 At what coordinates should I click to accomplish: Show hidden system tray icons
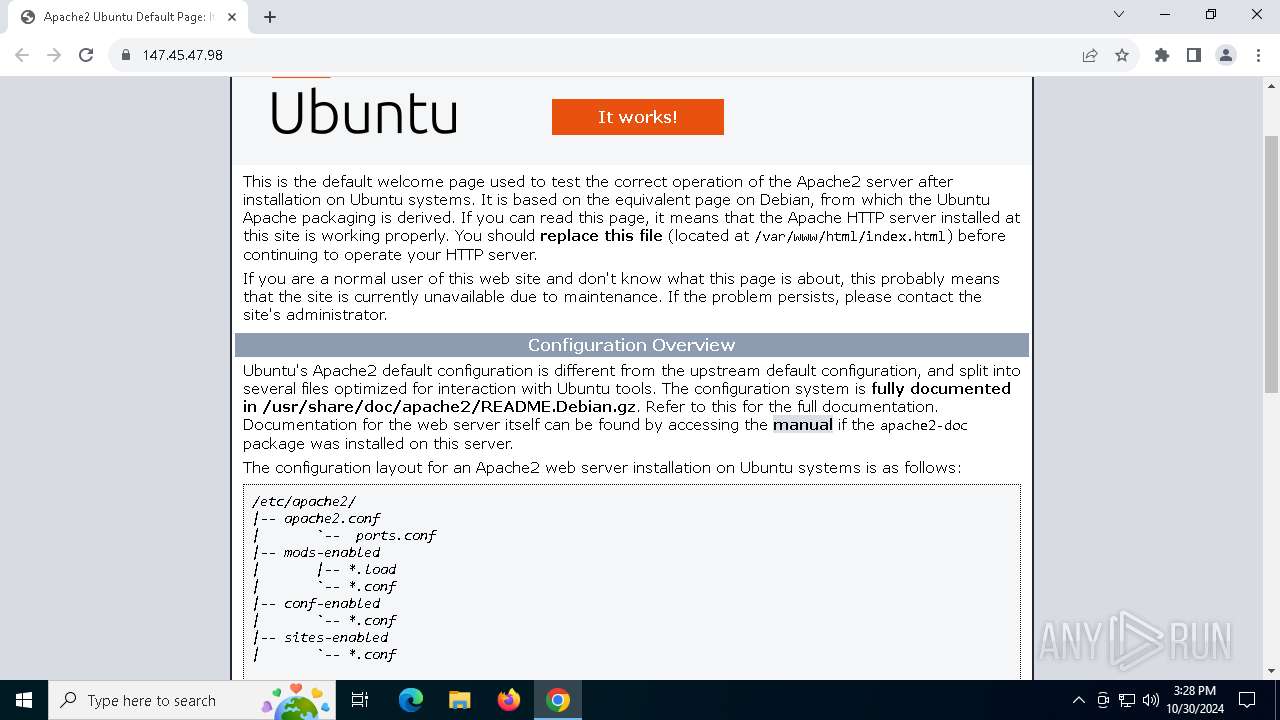(x=1078, y=700)
